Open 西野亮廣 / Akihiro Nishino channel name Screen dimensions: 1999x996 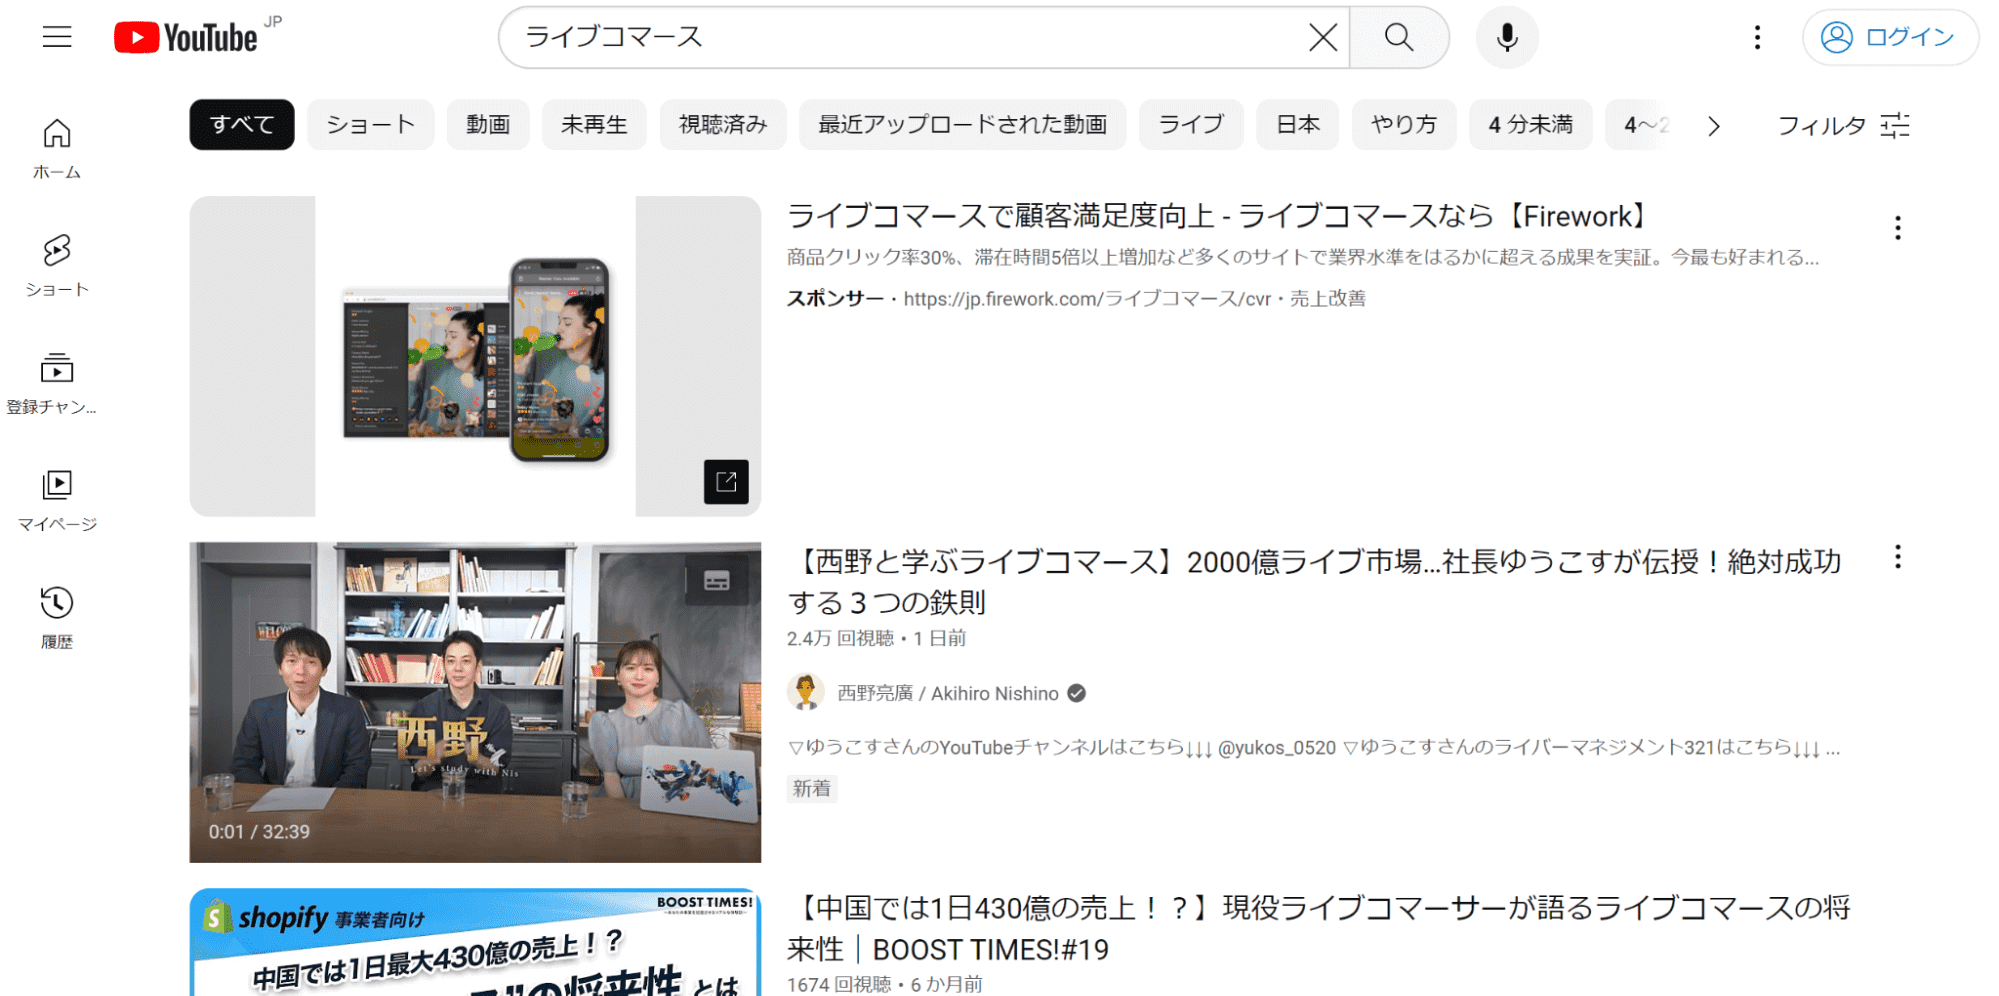(x=947, y=693)
